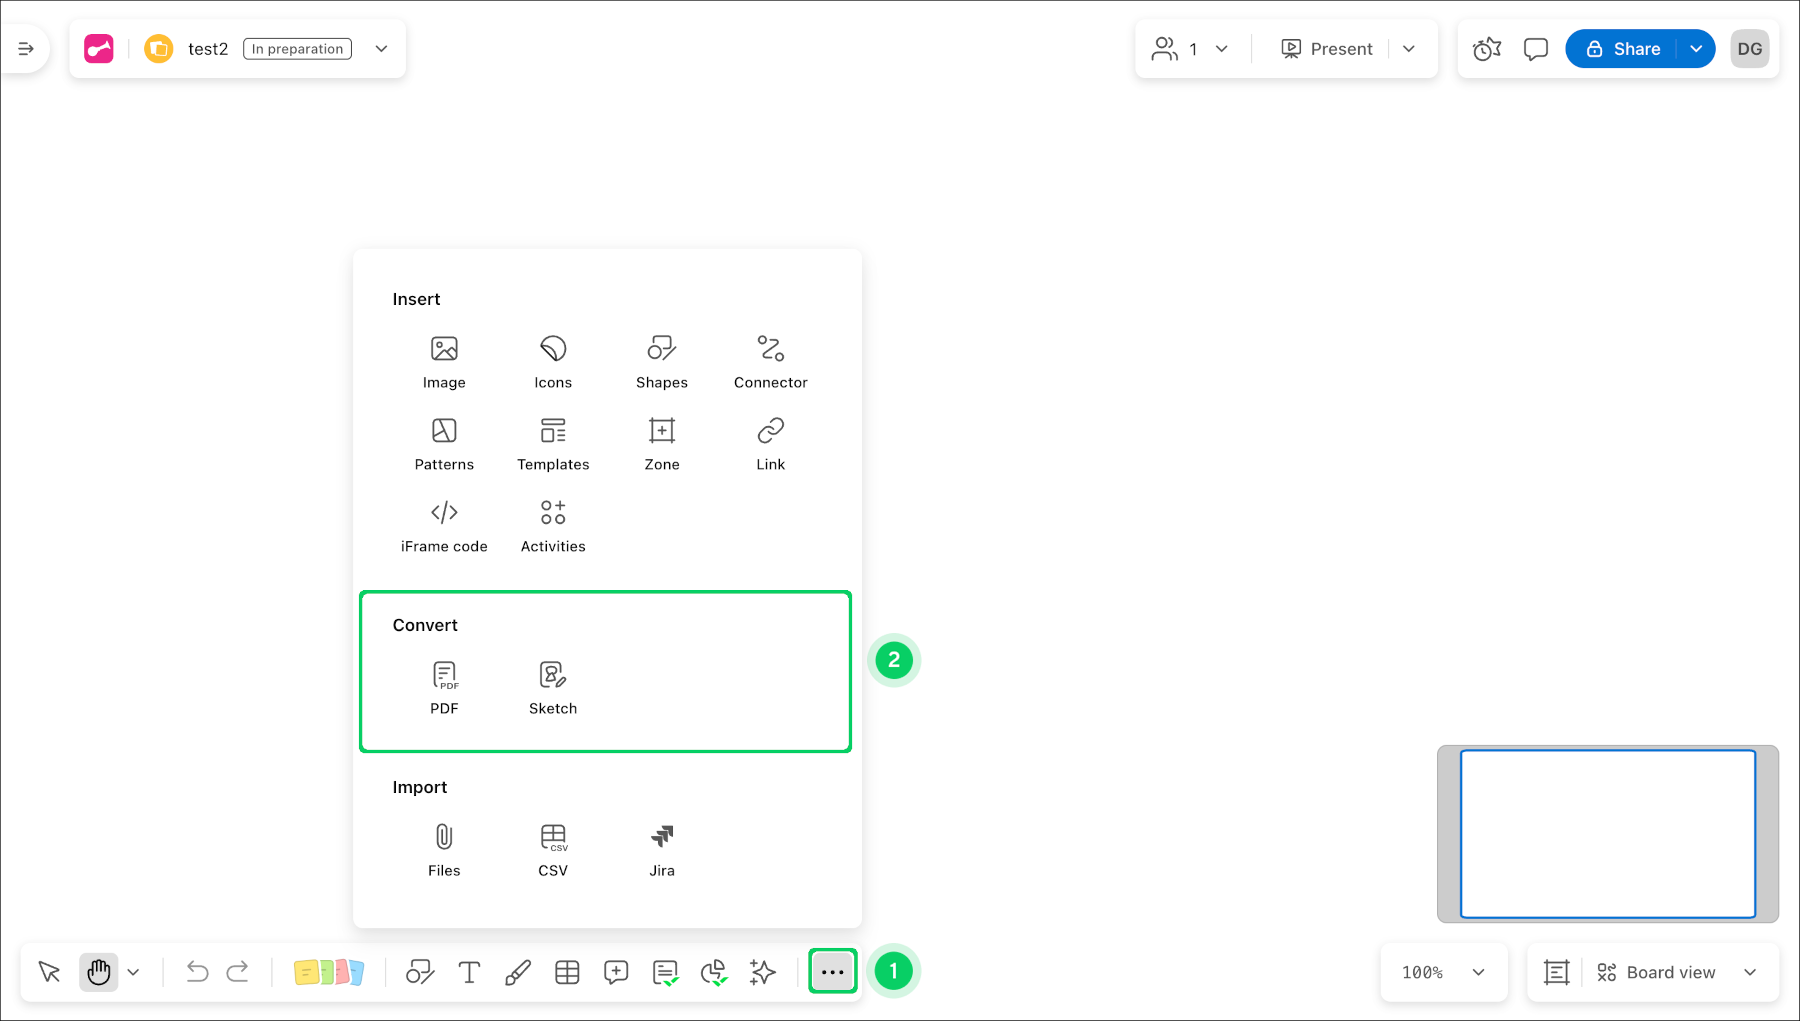1800x1021 pixels.
Task: Select the hand pan tool
Action: pyautogui.click(x=98, y=971)
